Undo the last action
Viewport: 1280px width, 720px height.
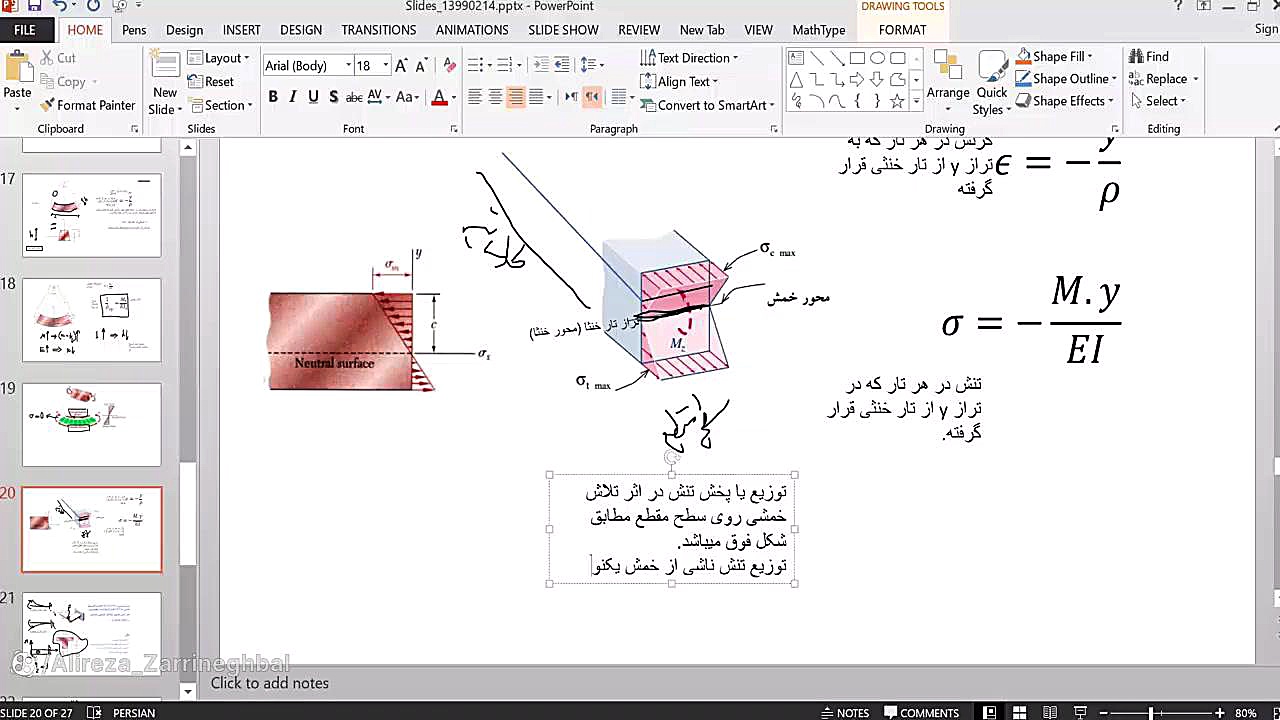tap(60, 6)
